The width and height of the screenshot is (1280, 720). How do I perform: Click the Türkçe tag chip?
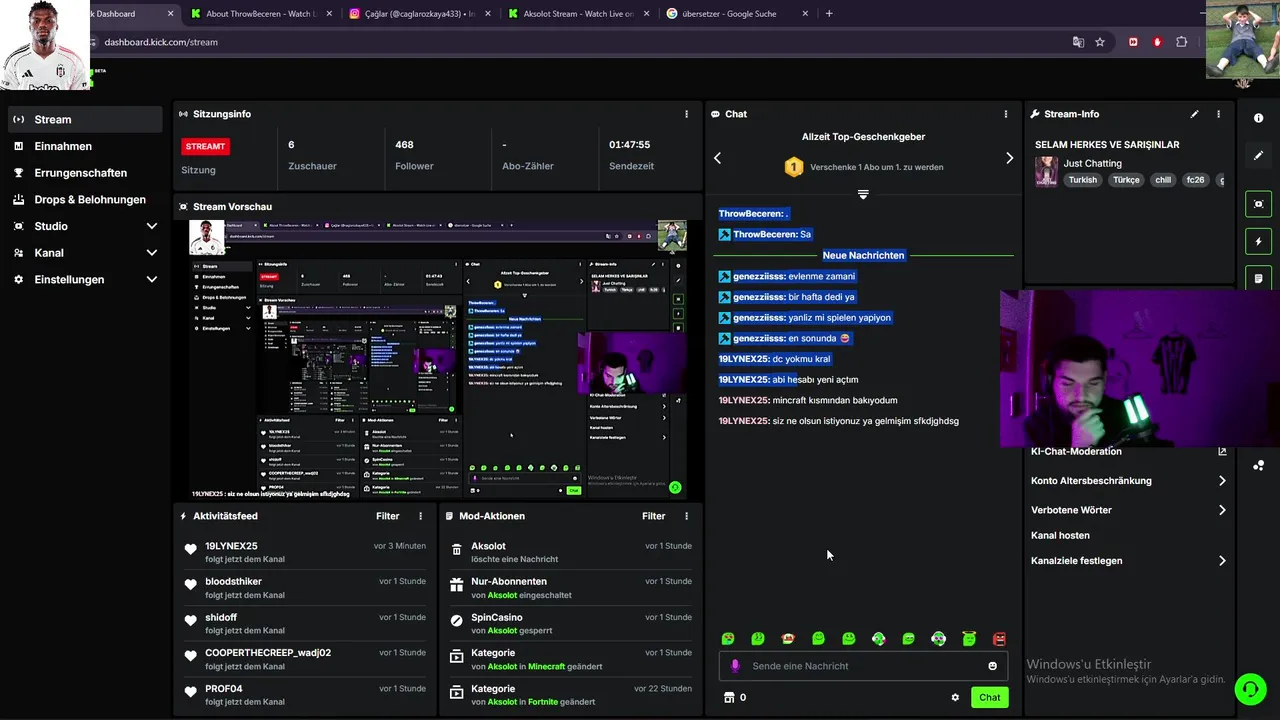[x=1126, y=180]
